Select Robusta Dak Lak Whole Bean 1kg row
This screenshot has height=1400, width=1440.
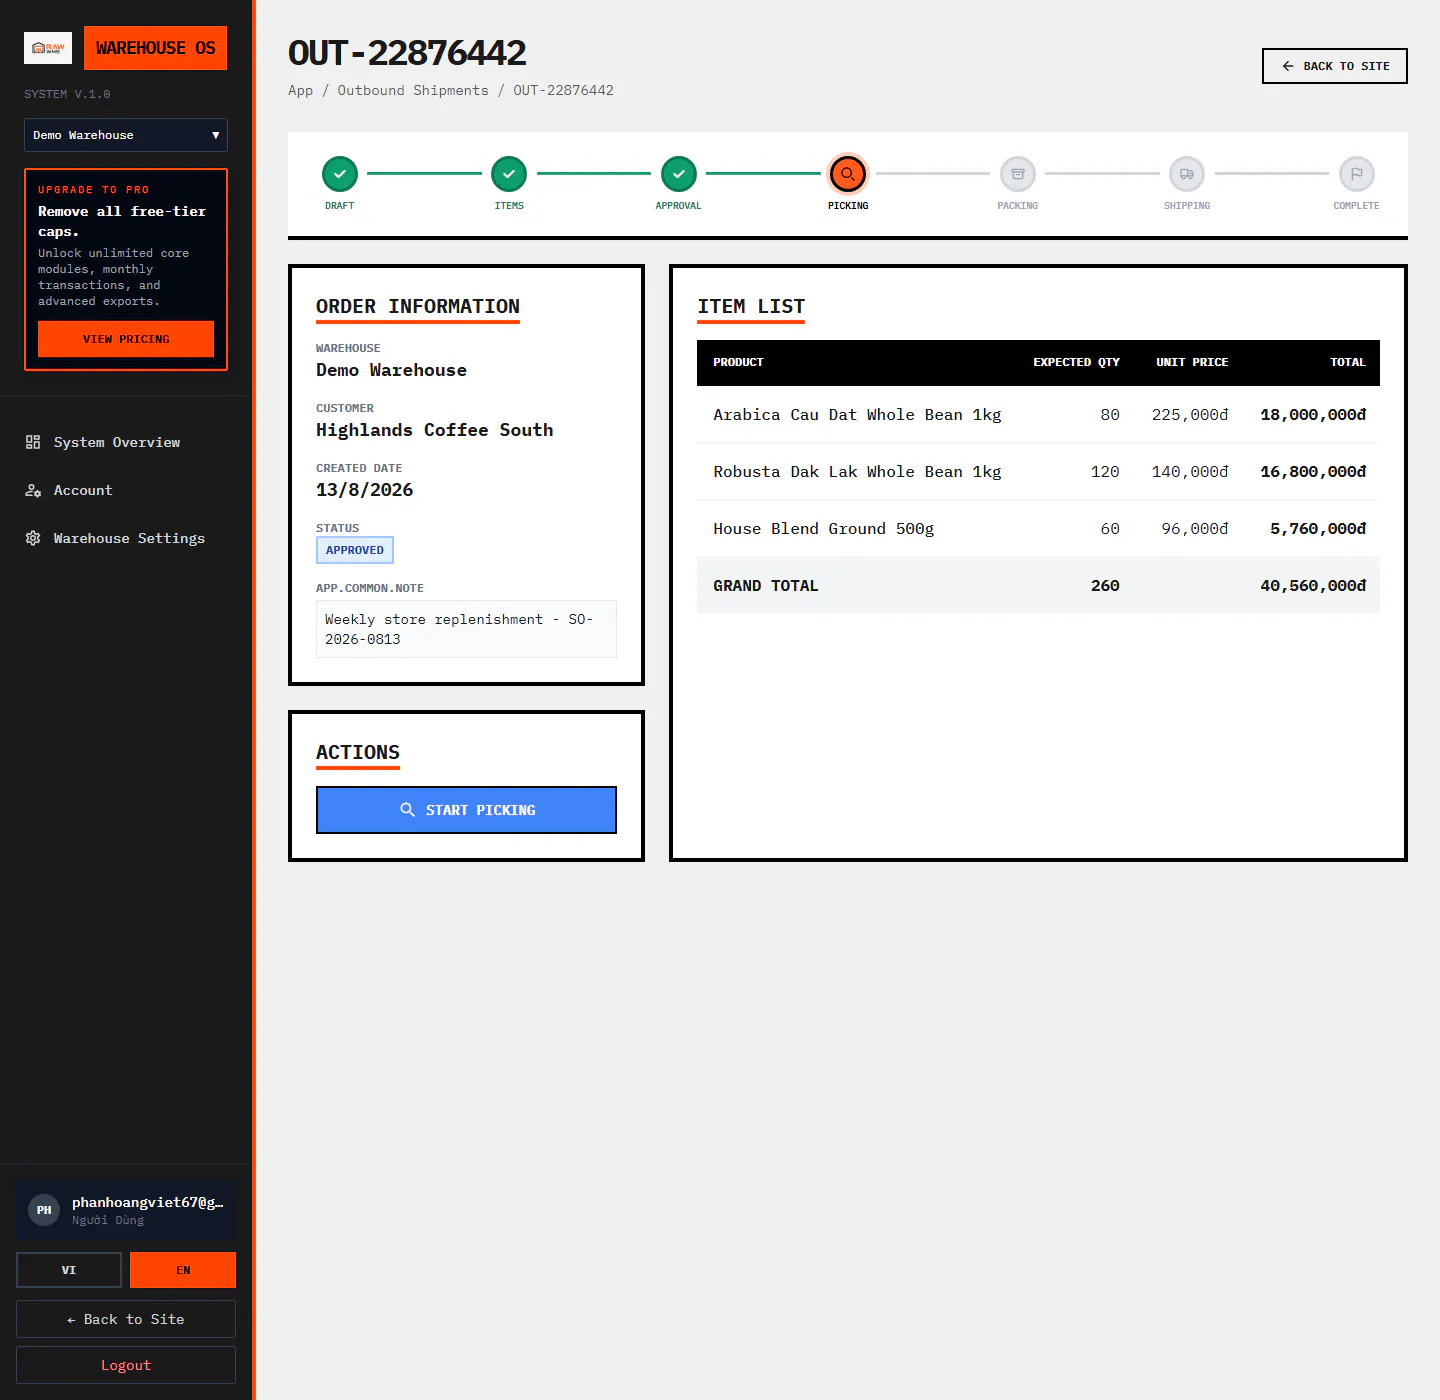tap(1038, 472)
